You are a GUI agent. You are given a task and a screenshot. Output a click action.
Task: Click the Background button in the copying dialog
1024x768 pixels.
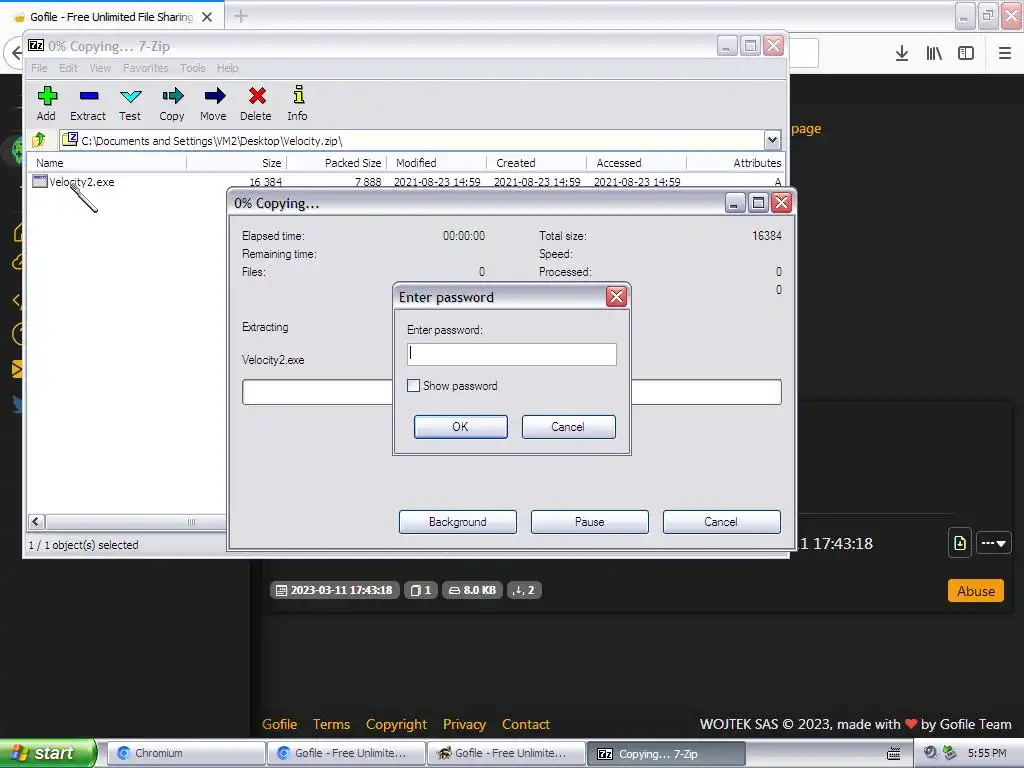click(x=458, y=522)
